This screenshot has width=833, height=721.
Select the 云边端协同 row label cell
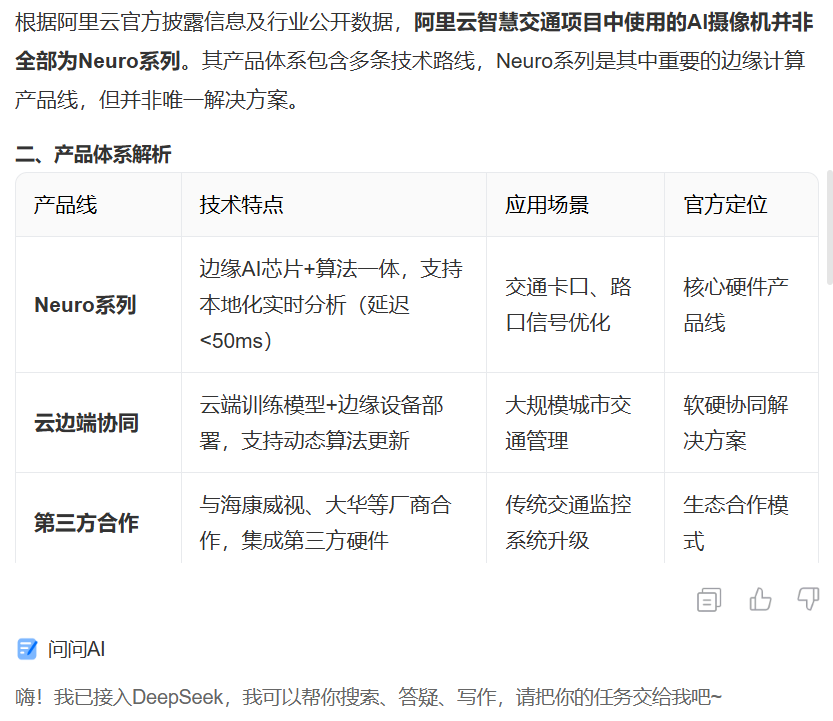pyautogui.click(x=98, y=423)
